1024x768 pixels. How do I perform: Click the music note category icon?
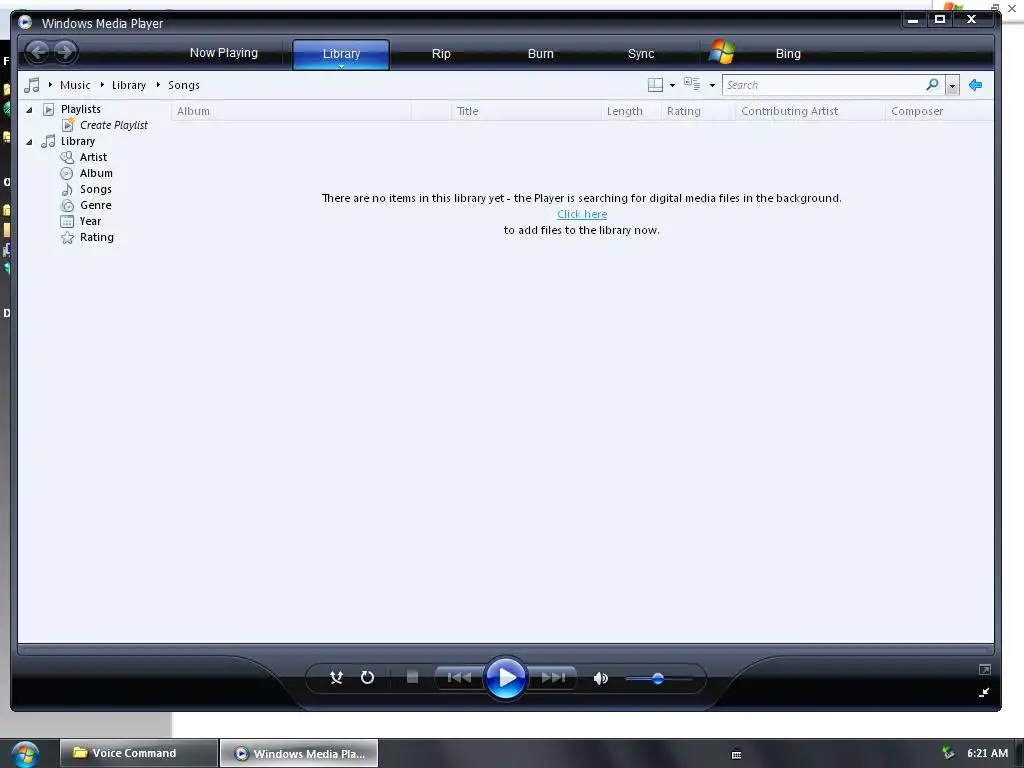coord(31,85)
